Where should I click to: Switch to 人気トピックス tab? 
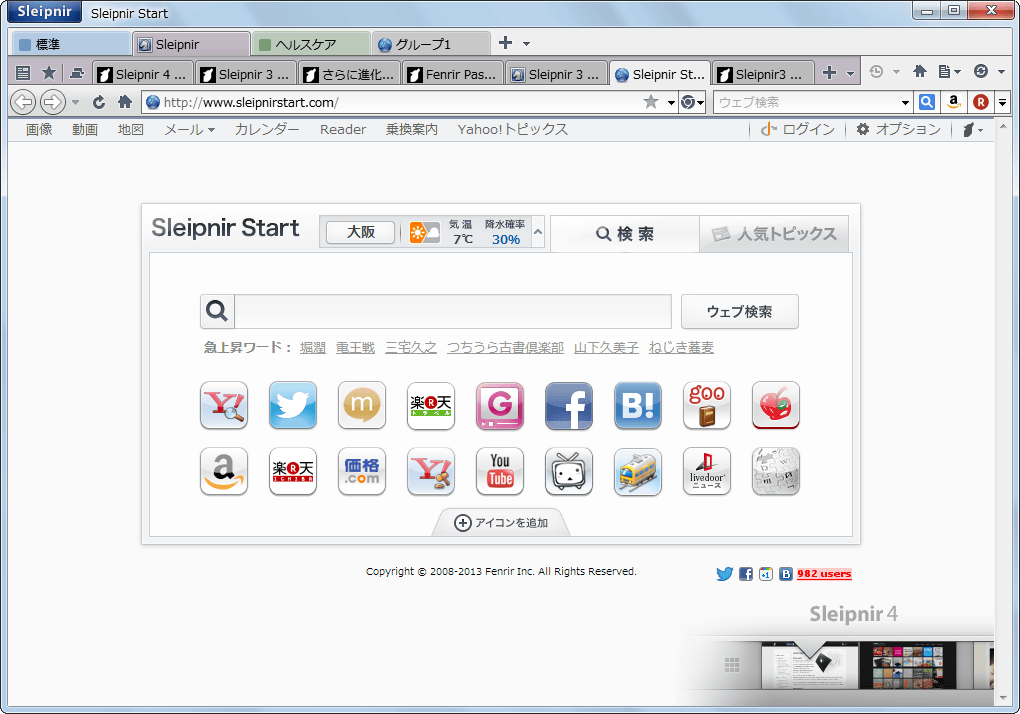point(773,234)
